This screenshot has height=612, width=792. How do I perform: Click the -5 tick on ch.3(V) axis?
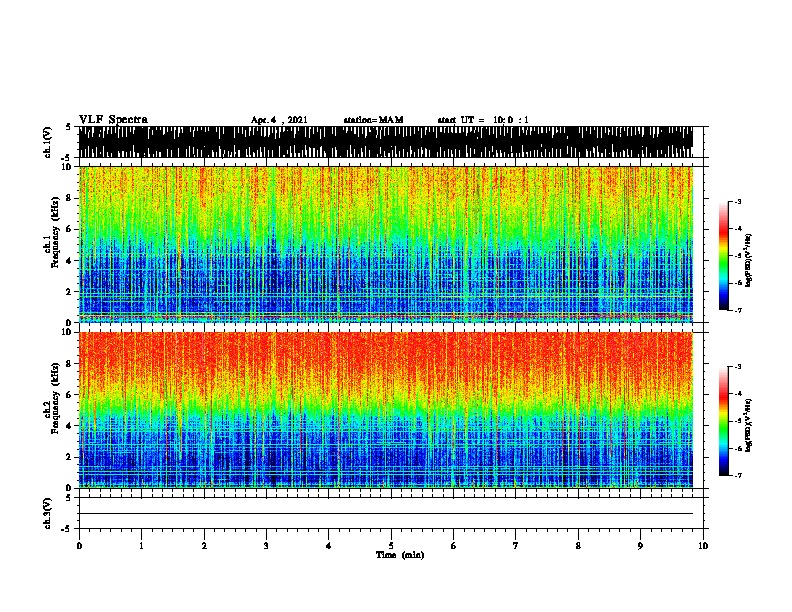[x=67, y=529]
